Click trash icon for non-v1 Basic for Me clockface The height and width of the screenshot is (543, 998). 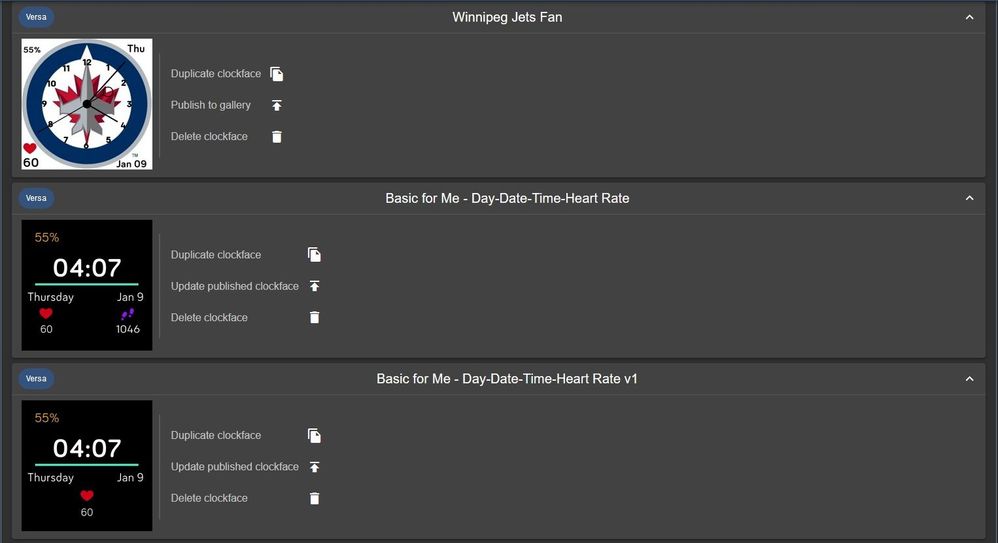[x=314, y=317]
